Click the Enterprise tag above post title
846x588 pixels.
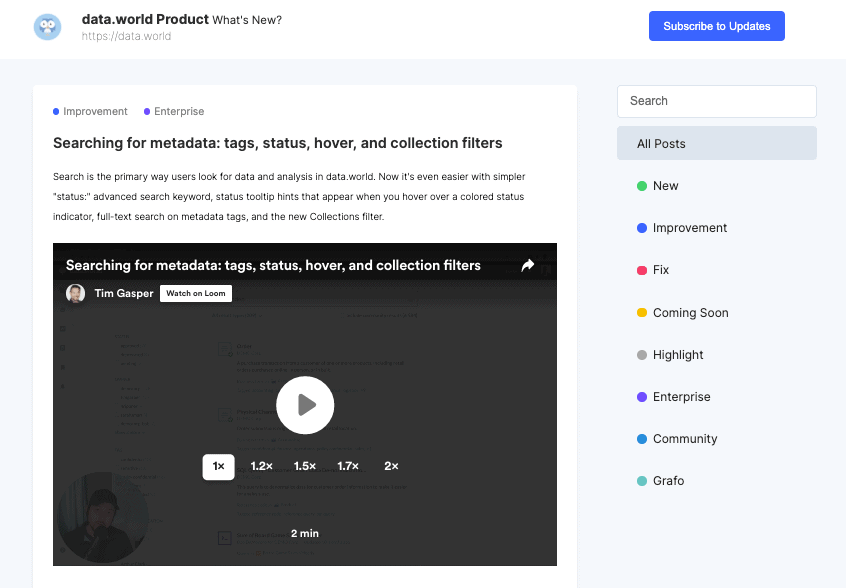pos(174,112)
